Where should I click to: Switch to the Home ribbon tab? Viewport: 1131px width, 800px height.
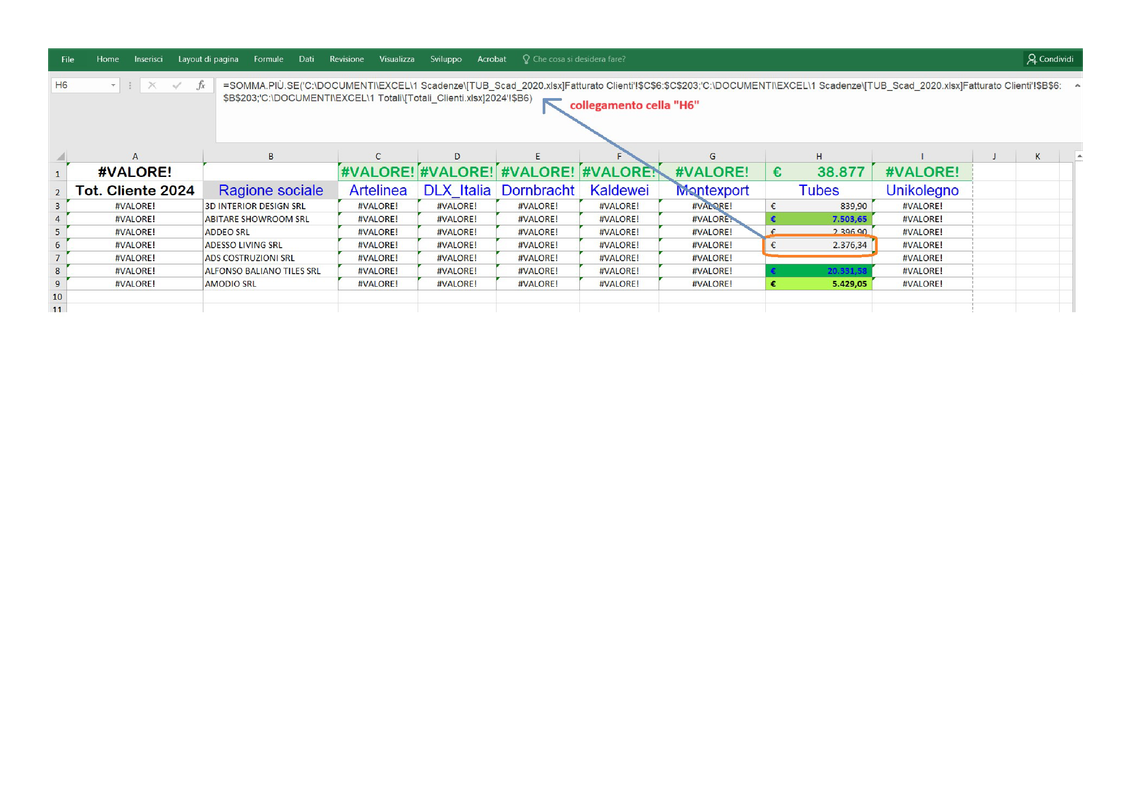click(107, 59)
